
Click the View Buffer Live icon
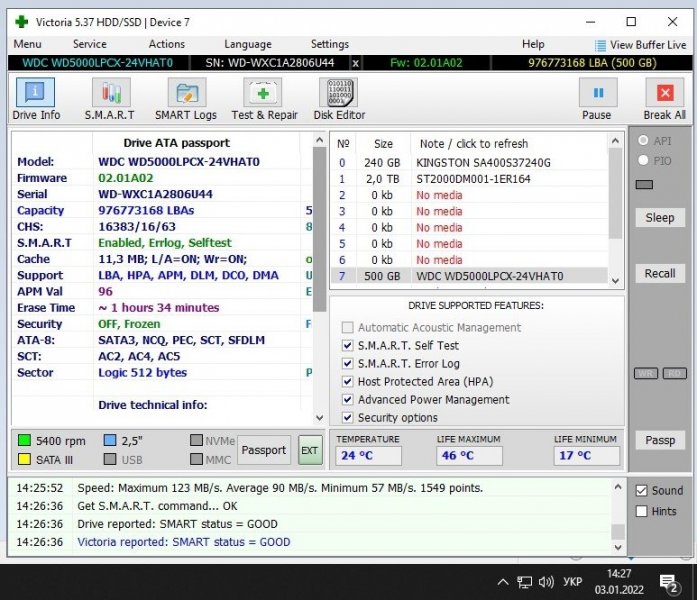tap(600, 45)
